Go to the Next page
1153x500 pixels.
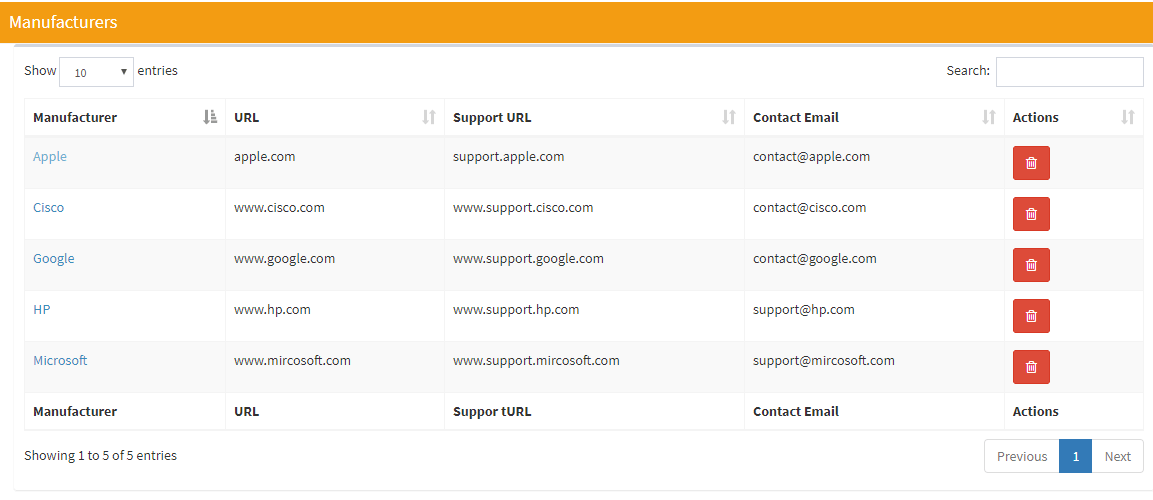click(x=1117, y=456)
